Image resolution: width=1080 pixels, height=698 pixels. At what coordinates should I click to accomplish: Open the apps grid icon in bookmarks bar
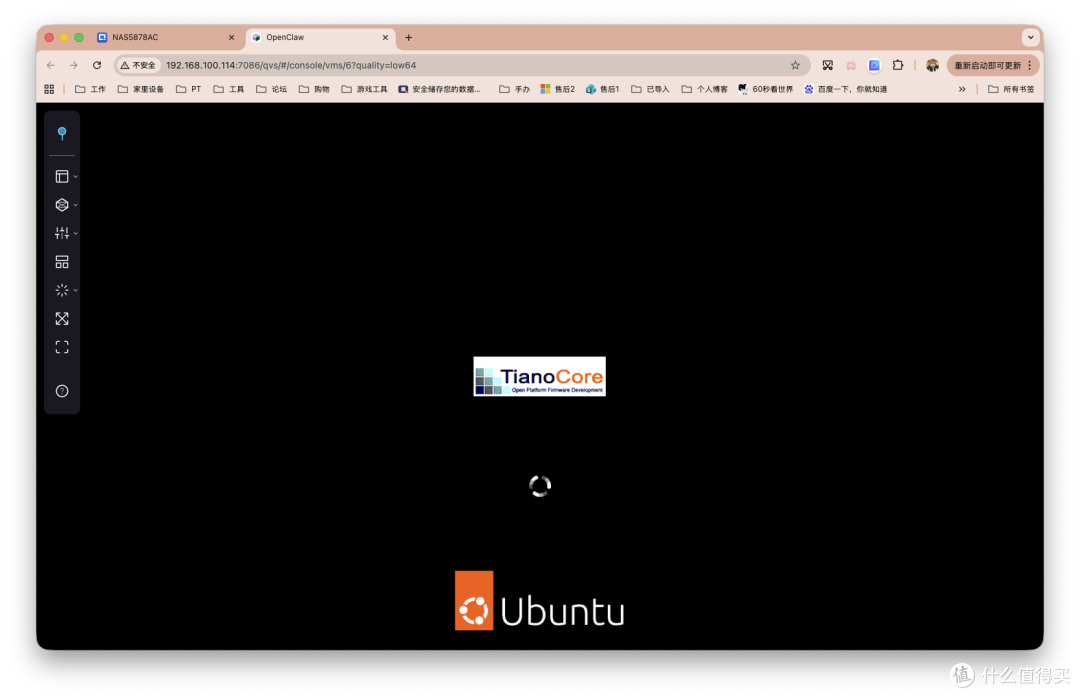[49, 89]
